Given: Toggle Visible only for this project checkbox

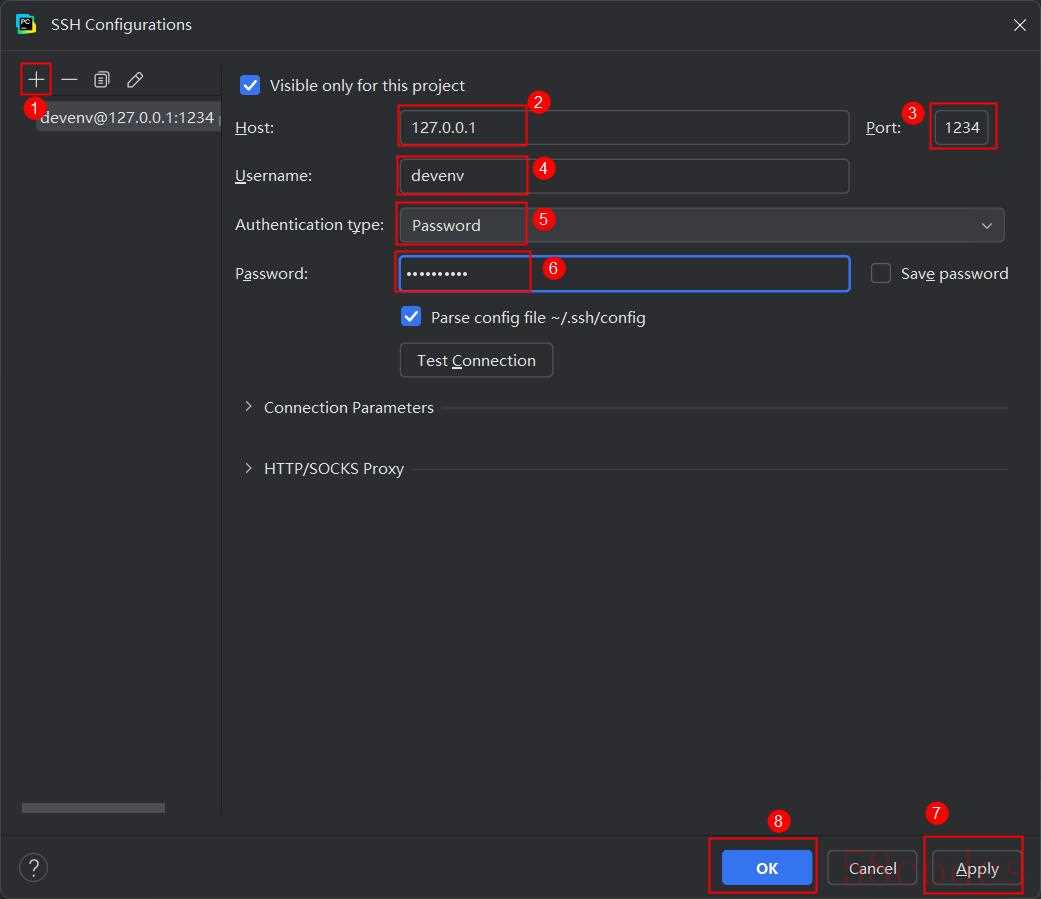Looking at the screenshot, I should point(250,85).
